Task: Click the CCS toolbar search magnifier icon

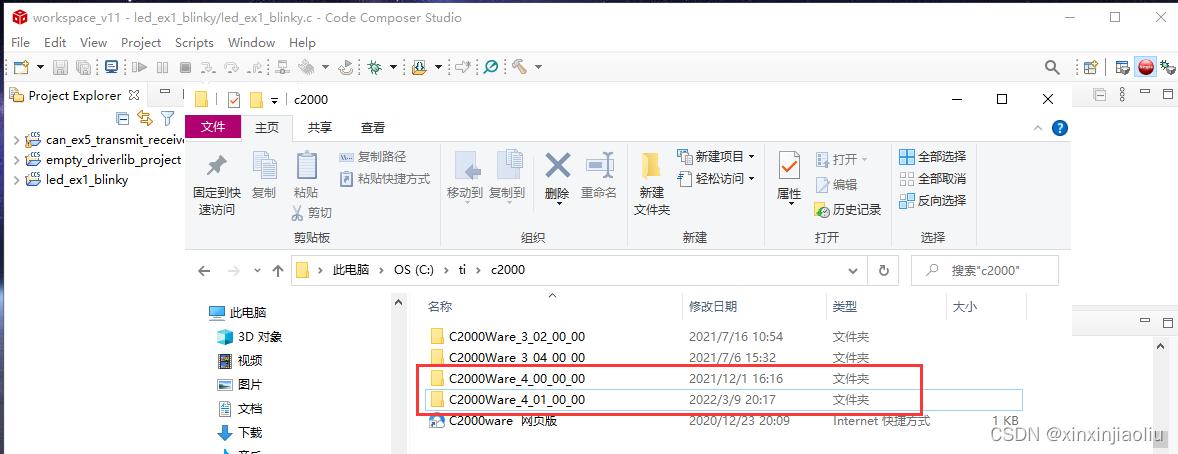Action: [1052, 67]
